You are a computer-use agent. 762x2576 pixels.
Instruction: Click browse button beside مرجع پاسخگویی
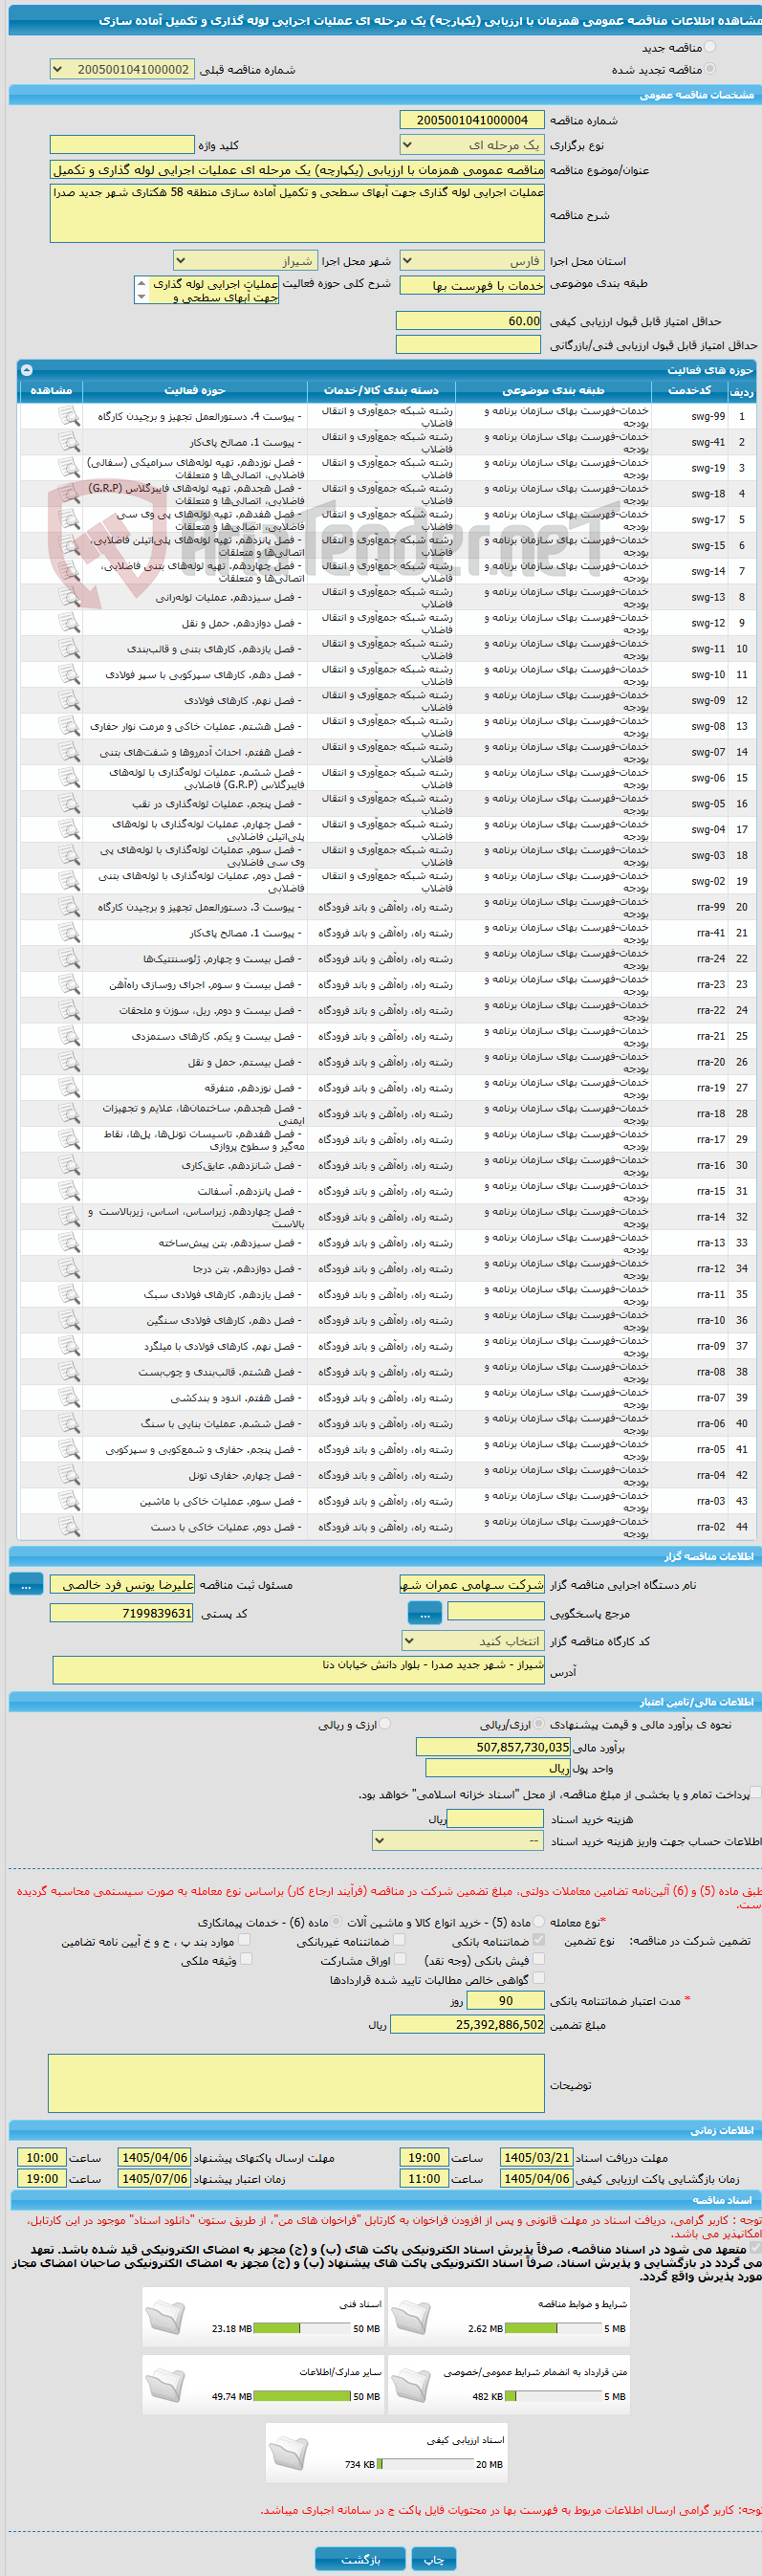[424, 1612]
